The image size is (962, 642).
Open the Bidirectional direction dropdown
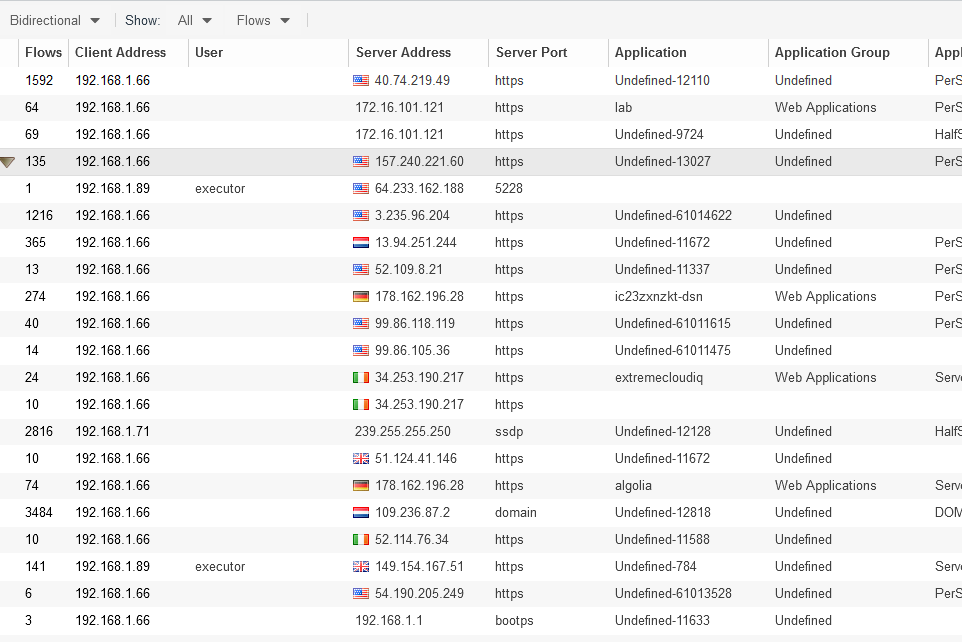(55, 20)
